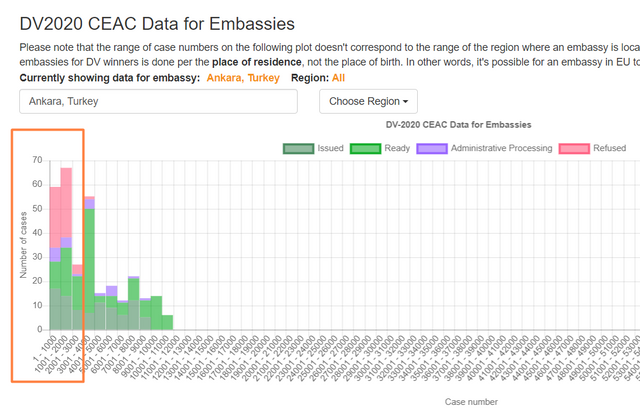Click the Ready legend label
640x416 pixels.
coord(397,148)
